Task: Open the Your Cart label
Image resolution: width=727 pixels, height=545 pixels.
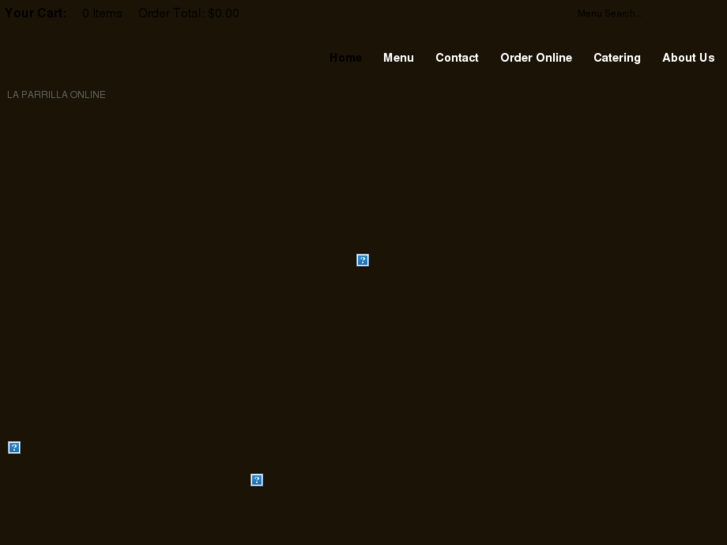Action: (x=36, y=13)
